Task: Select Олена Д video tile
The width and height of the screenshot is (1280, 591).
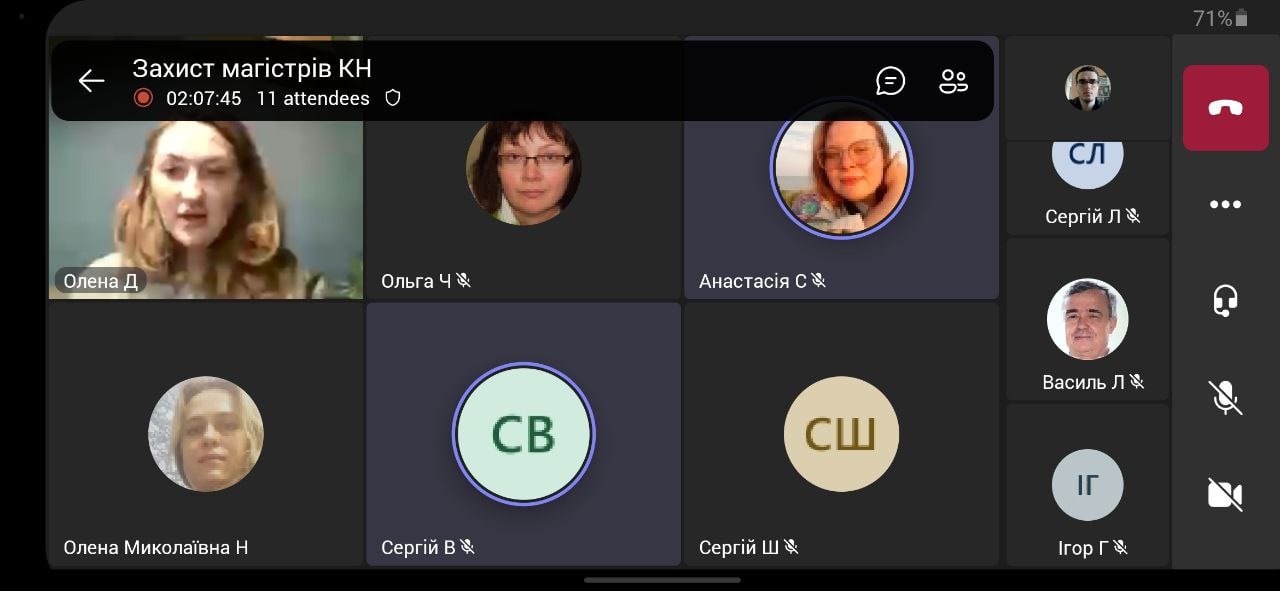Action: click(x=206, y=168)
